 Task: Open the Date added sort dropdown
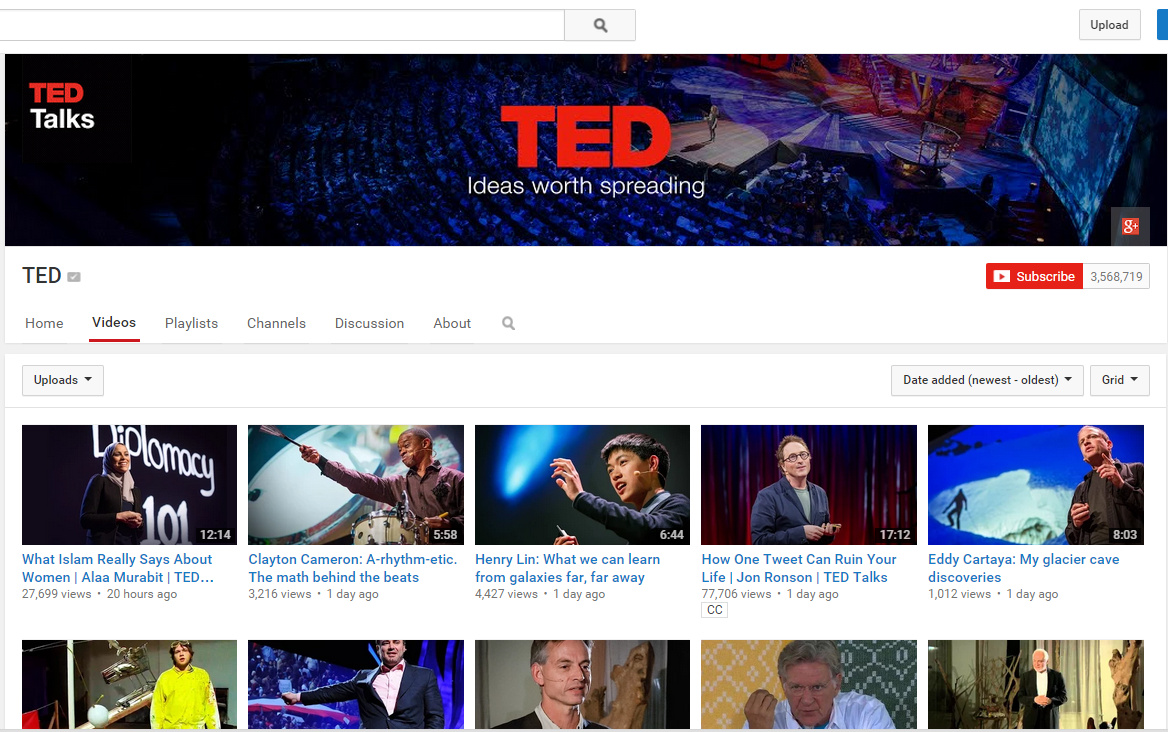(x=987, y=380)
